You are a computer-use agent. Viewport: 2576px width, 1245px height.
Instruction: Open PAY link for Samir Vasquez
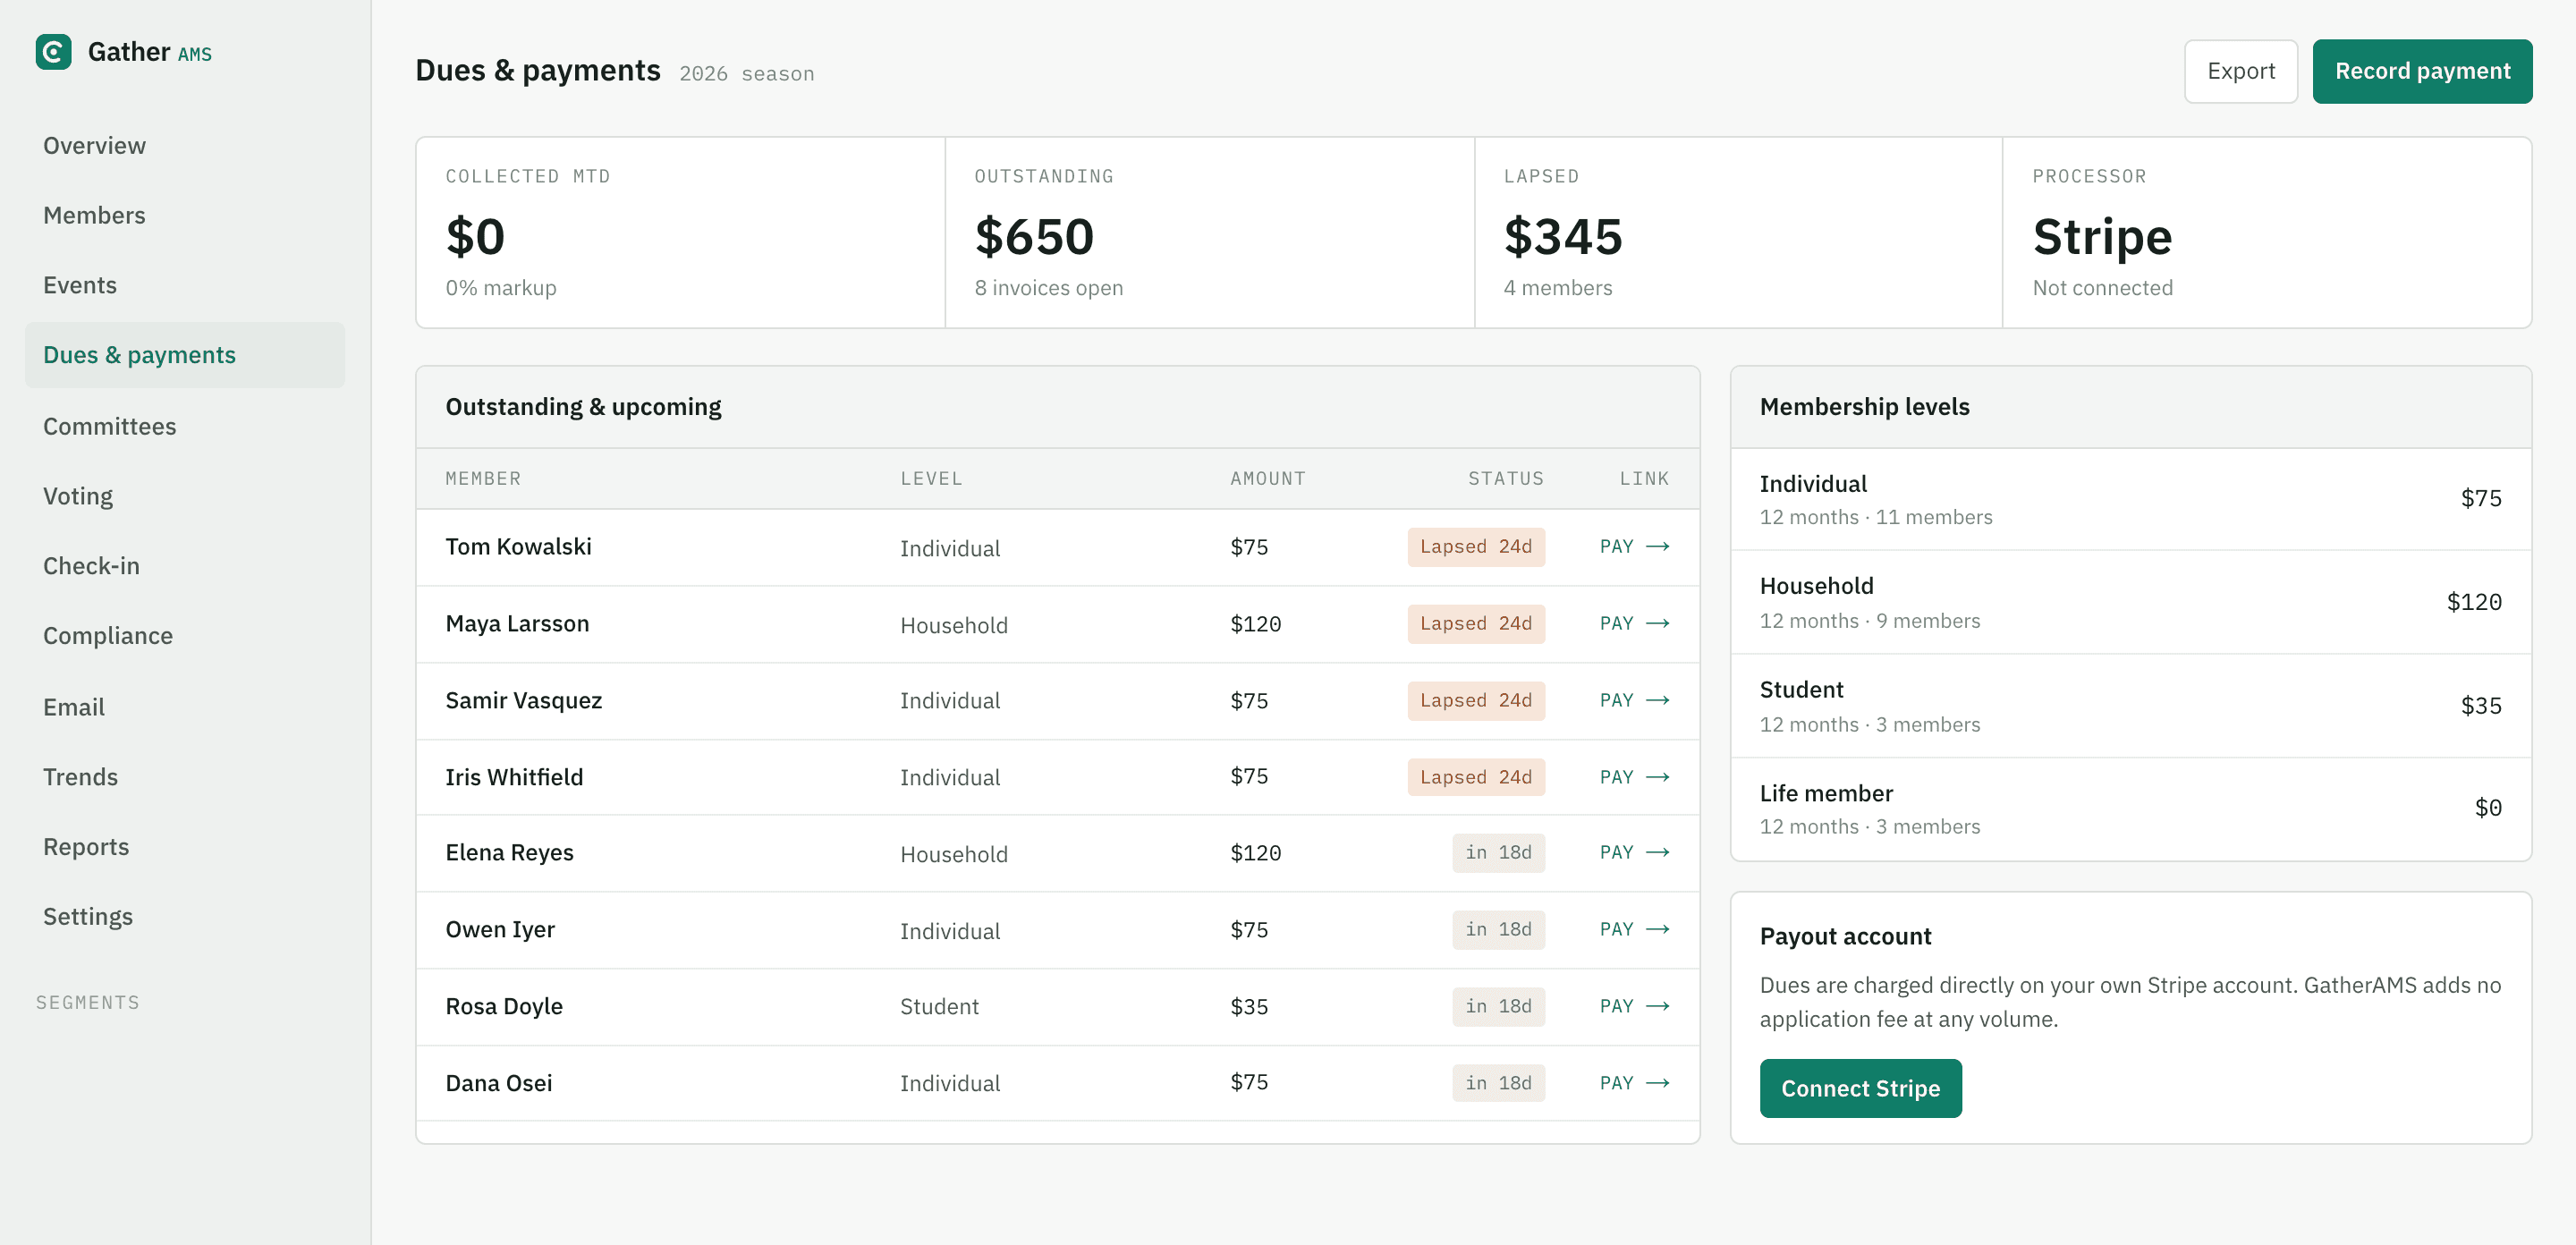pyautogui.click(x=1634, y=701)
